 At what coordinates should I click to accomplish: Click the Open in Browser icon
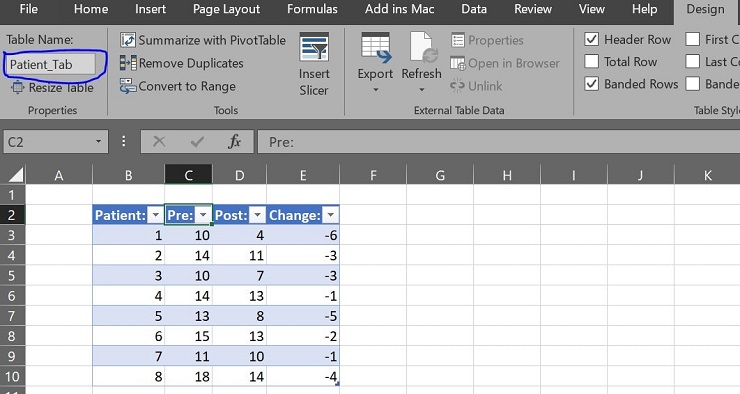coord(458,63)
